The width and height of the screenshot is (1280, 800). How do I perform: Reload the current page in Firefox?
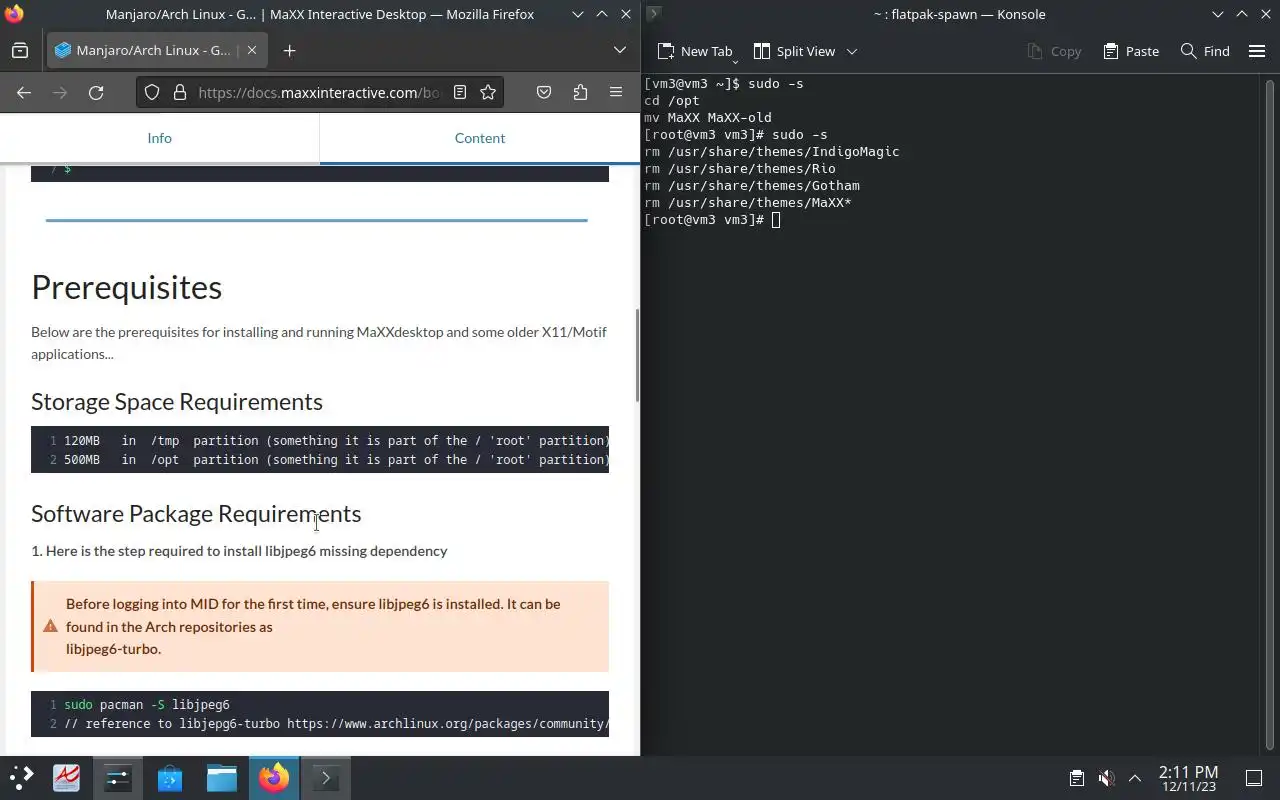tap(96, 92)
